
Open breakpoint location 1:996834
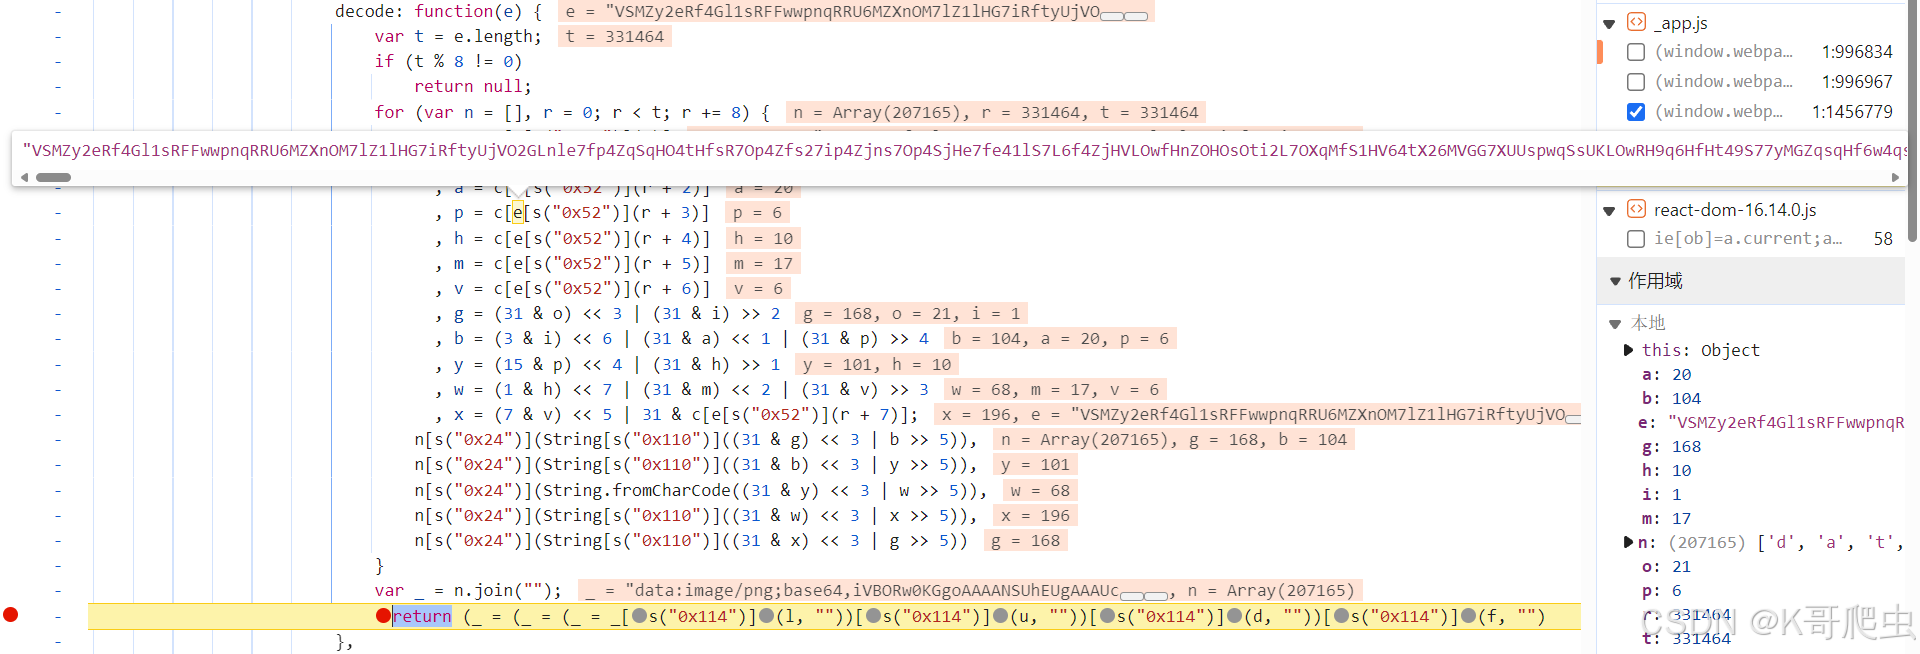1857,52
